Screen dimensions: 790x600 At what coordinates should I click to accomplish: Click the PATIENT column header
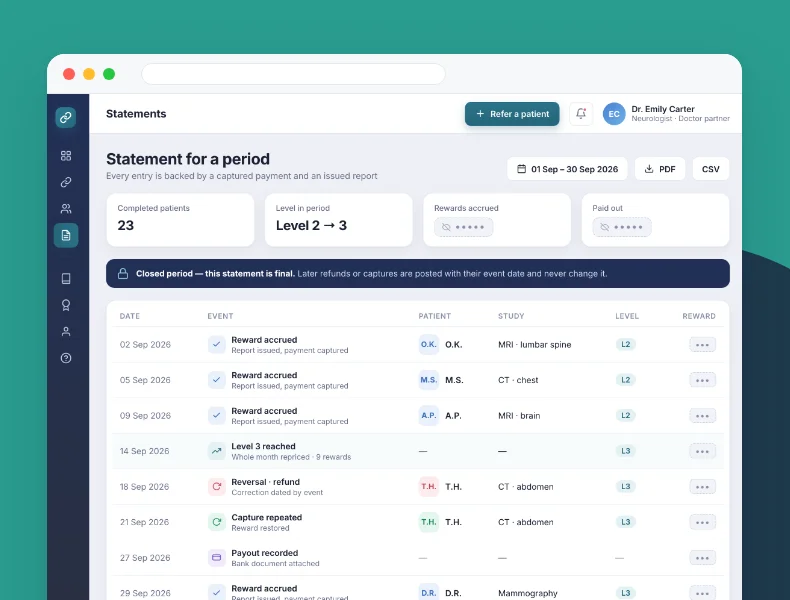[x=434, y=316]
